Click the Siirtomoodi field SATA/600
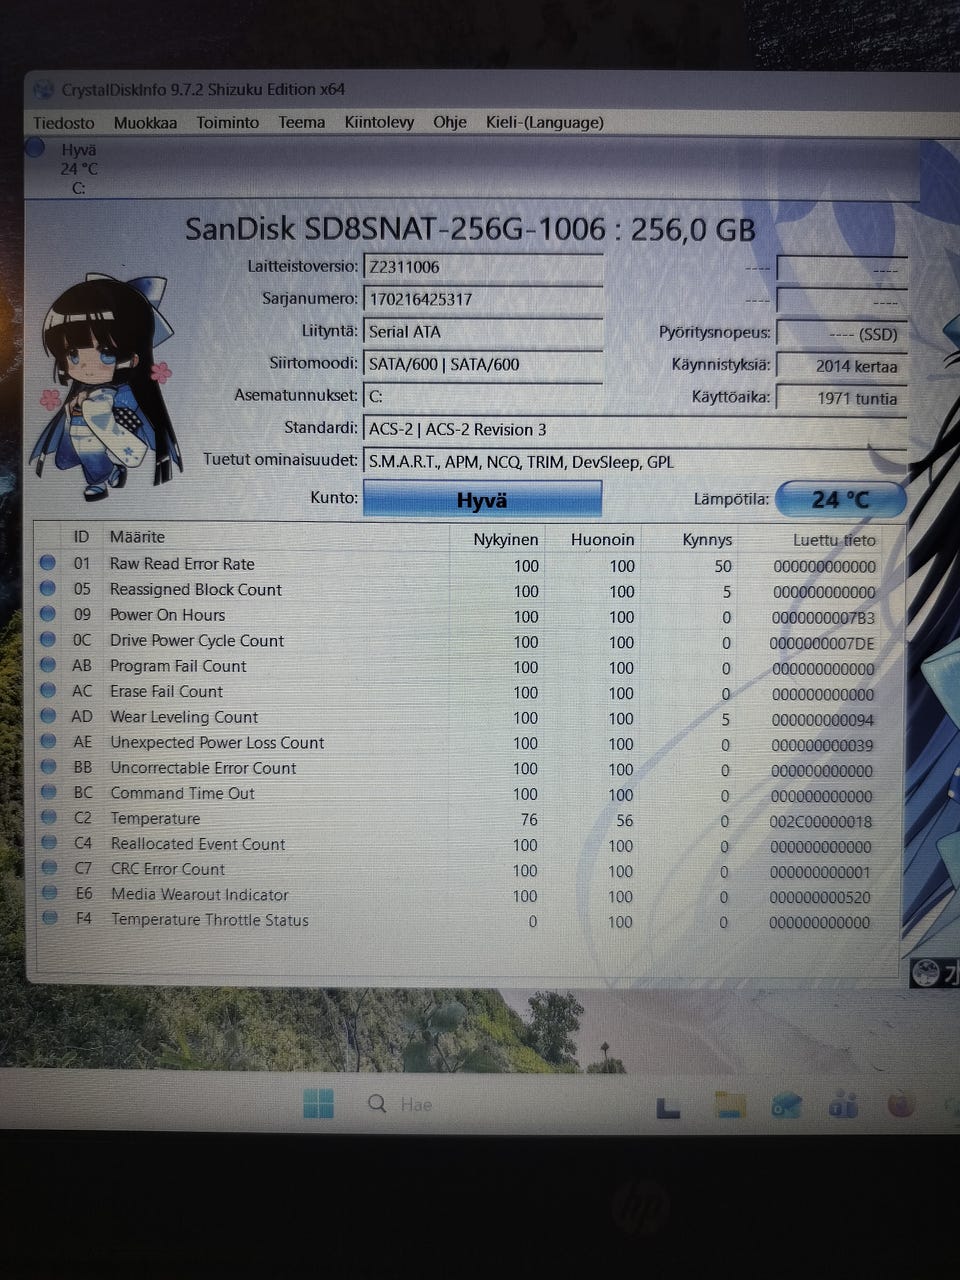The image size is (960, 1280). click(x=483, y=364)
